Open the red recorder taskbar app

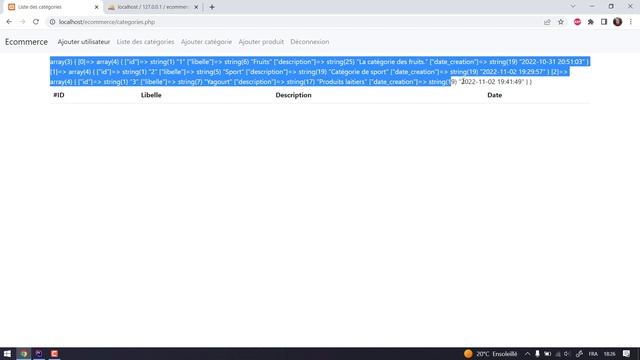pyautogui.click(x=54, y=354)
